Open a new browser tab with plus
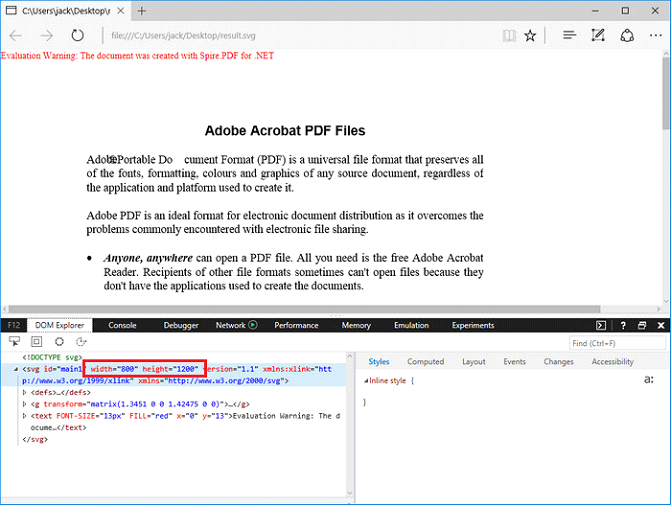671x505 pixels. coord(142,11)
